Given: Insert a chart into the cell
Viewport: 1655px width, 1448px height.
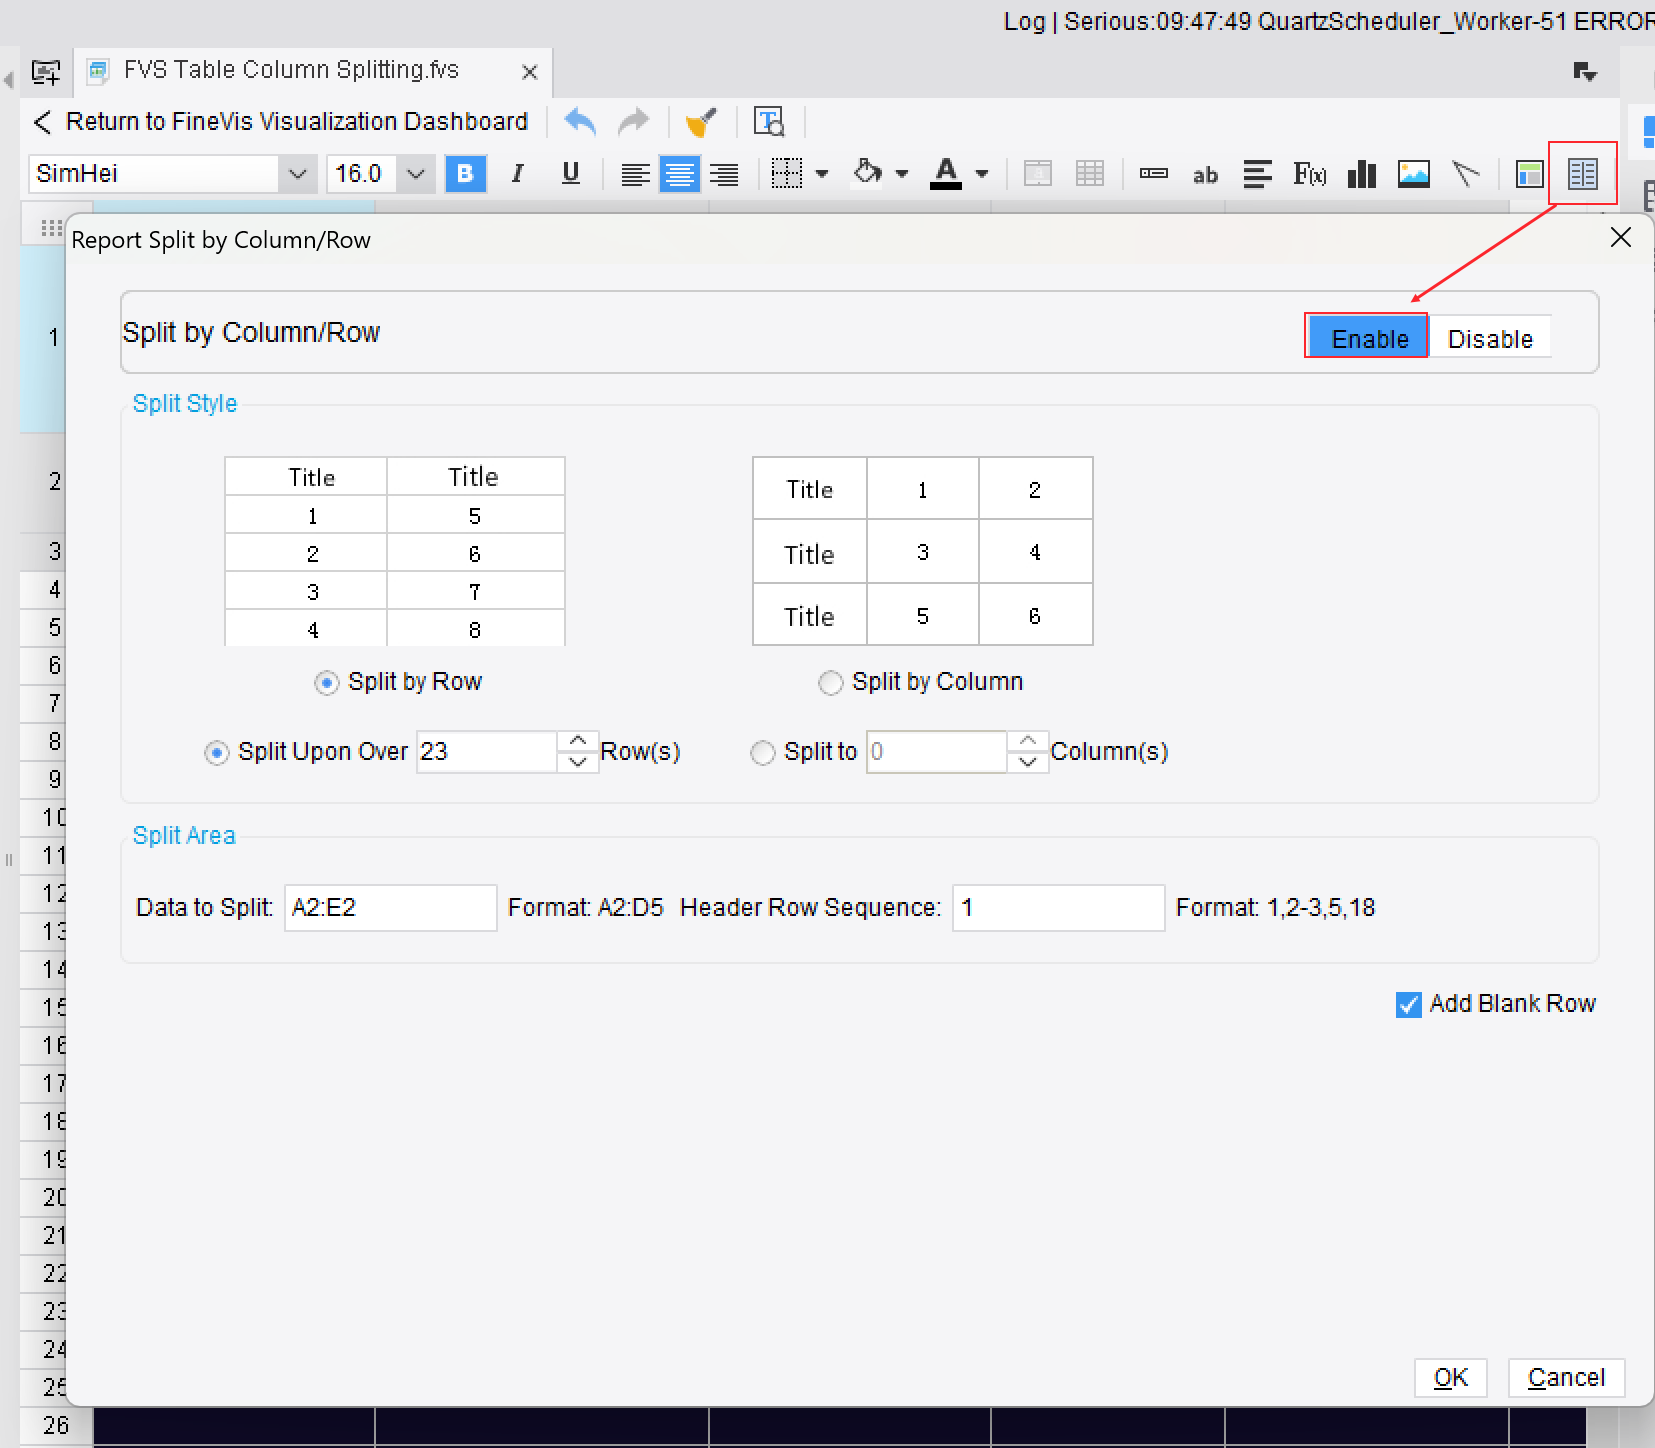Looking at the screenshot, I should 1361,175.
